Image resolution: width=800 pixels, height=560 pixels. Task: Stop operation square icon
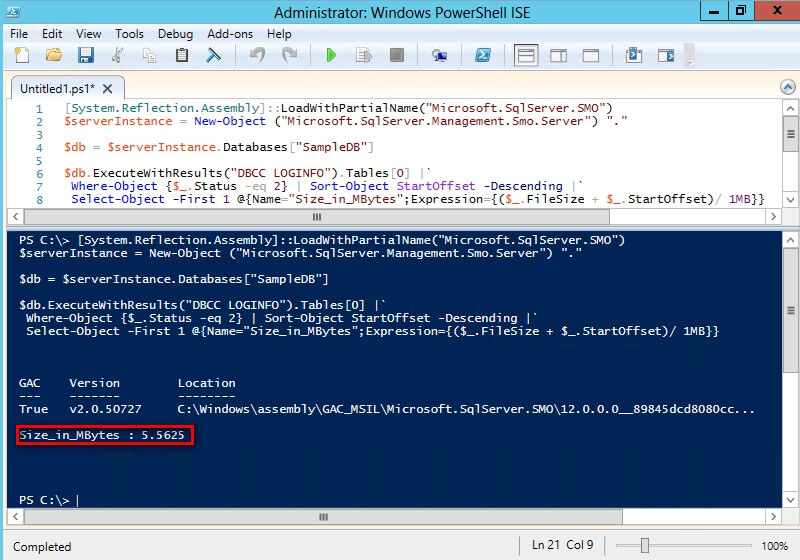click(396, 55)
